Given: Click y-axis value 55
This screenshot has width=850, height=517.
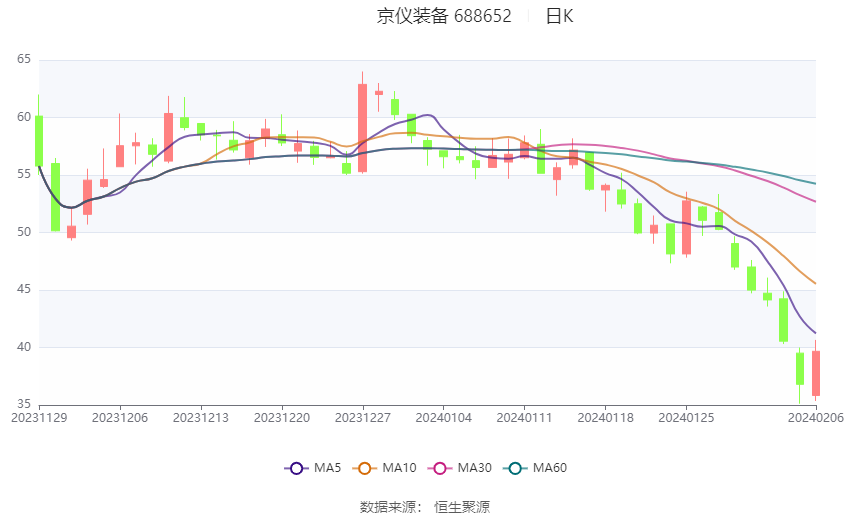Looking at the screenshot, I should [24, 175].
